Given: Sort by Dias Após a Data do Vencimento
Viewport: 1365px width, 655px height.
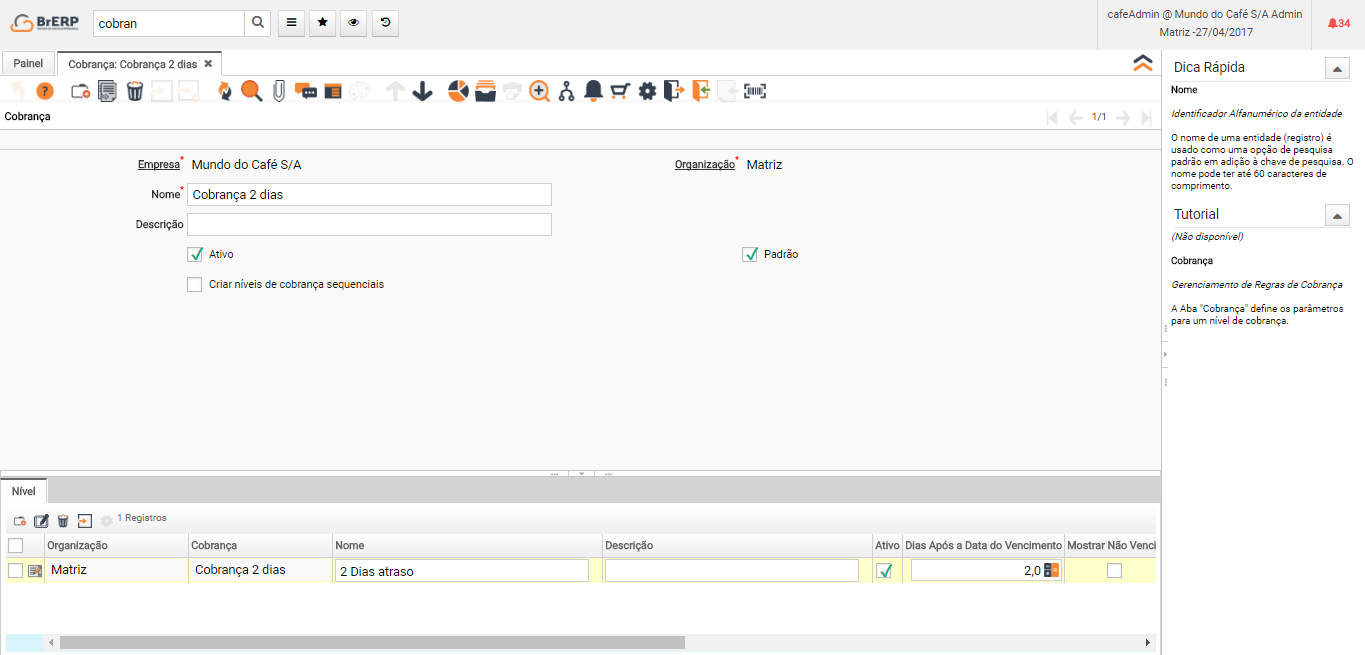Looking at the screenshot, I should coord(983,545).
